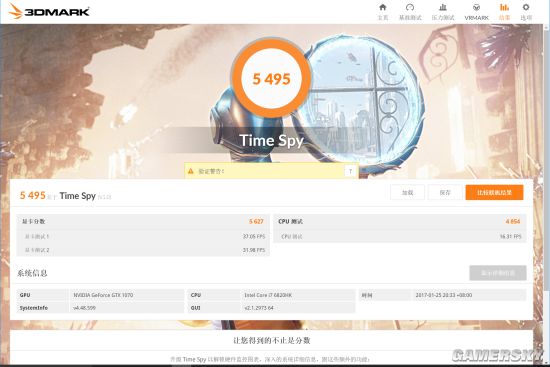The height and width of the screenshot is (367, 550).
Task: Open the '?' help on the validation warning
Action: point(350,171)
